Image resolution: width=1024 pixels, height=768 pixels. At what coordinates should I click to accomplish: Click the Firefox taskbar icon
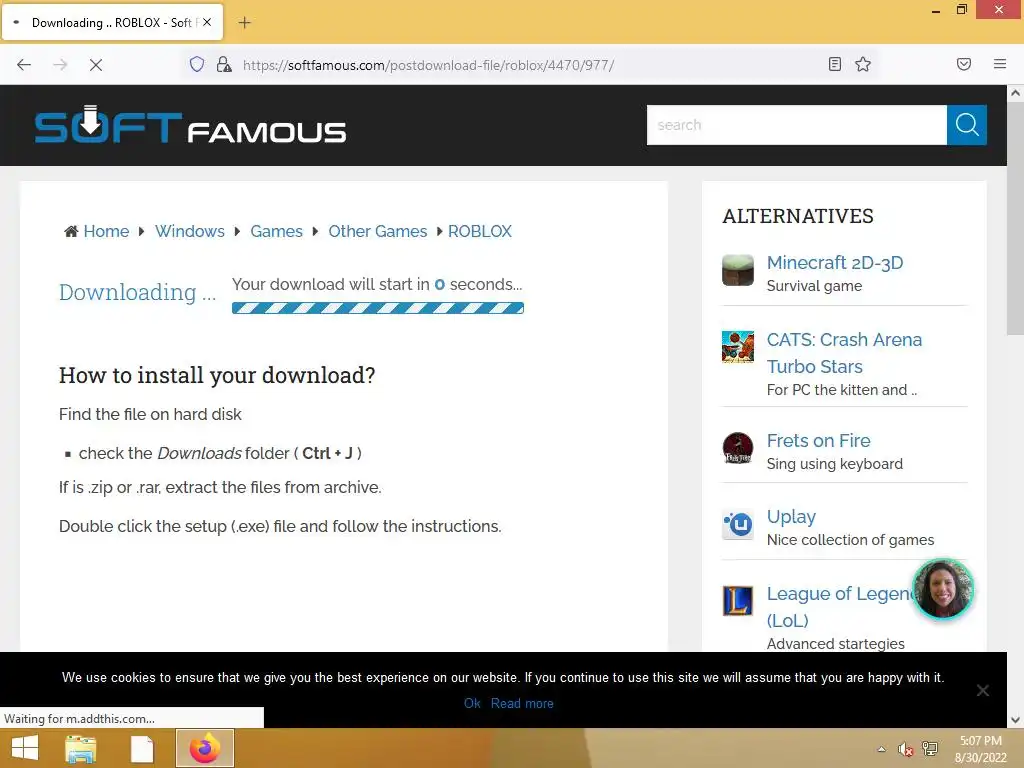[x=204, y=748]
